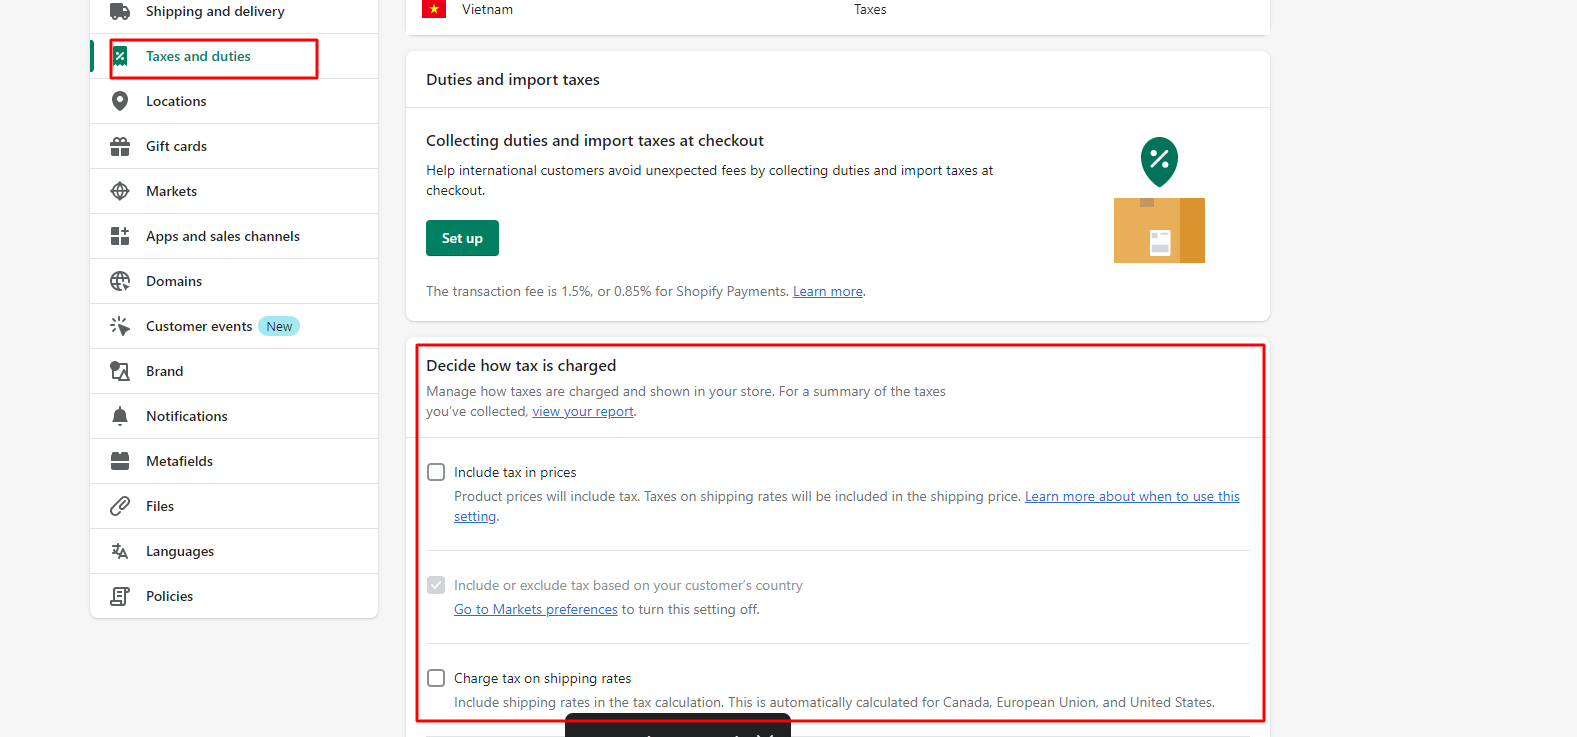Click the Brand icon

click(x=120, y=371)
